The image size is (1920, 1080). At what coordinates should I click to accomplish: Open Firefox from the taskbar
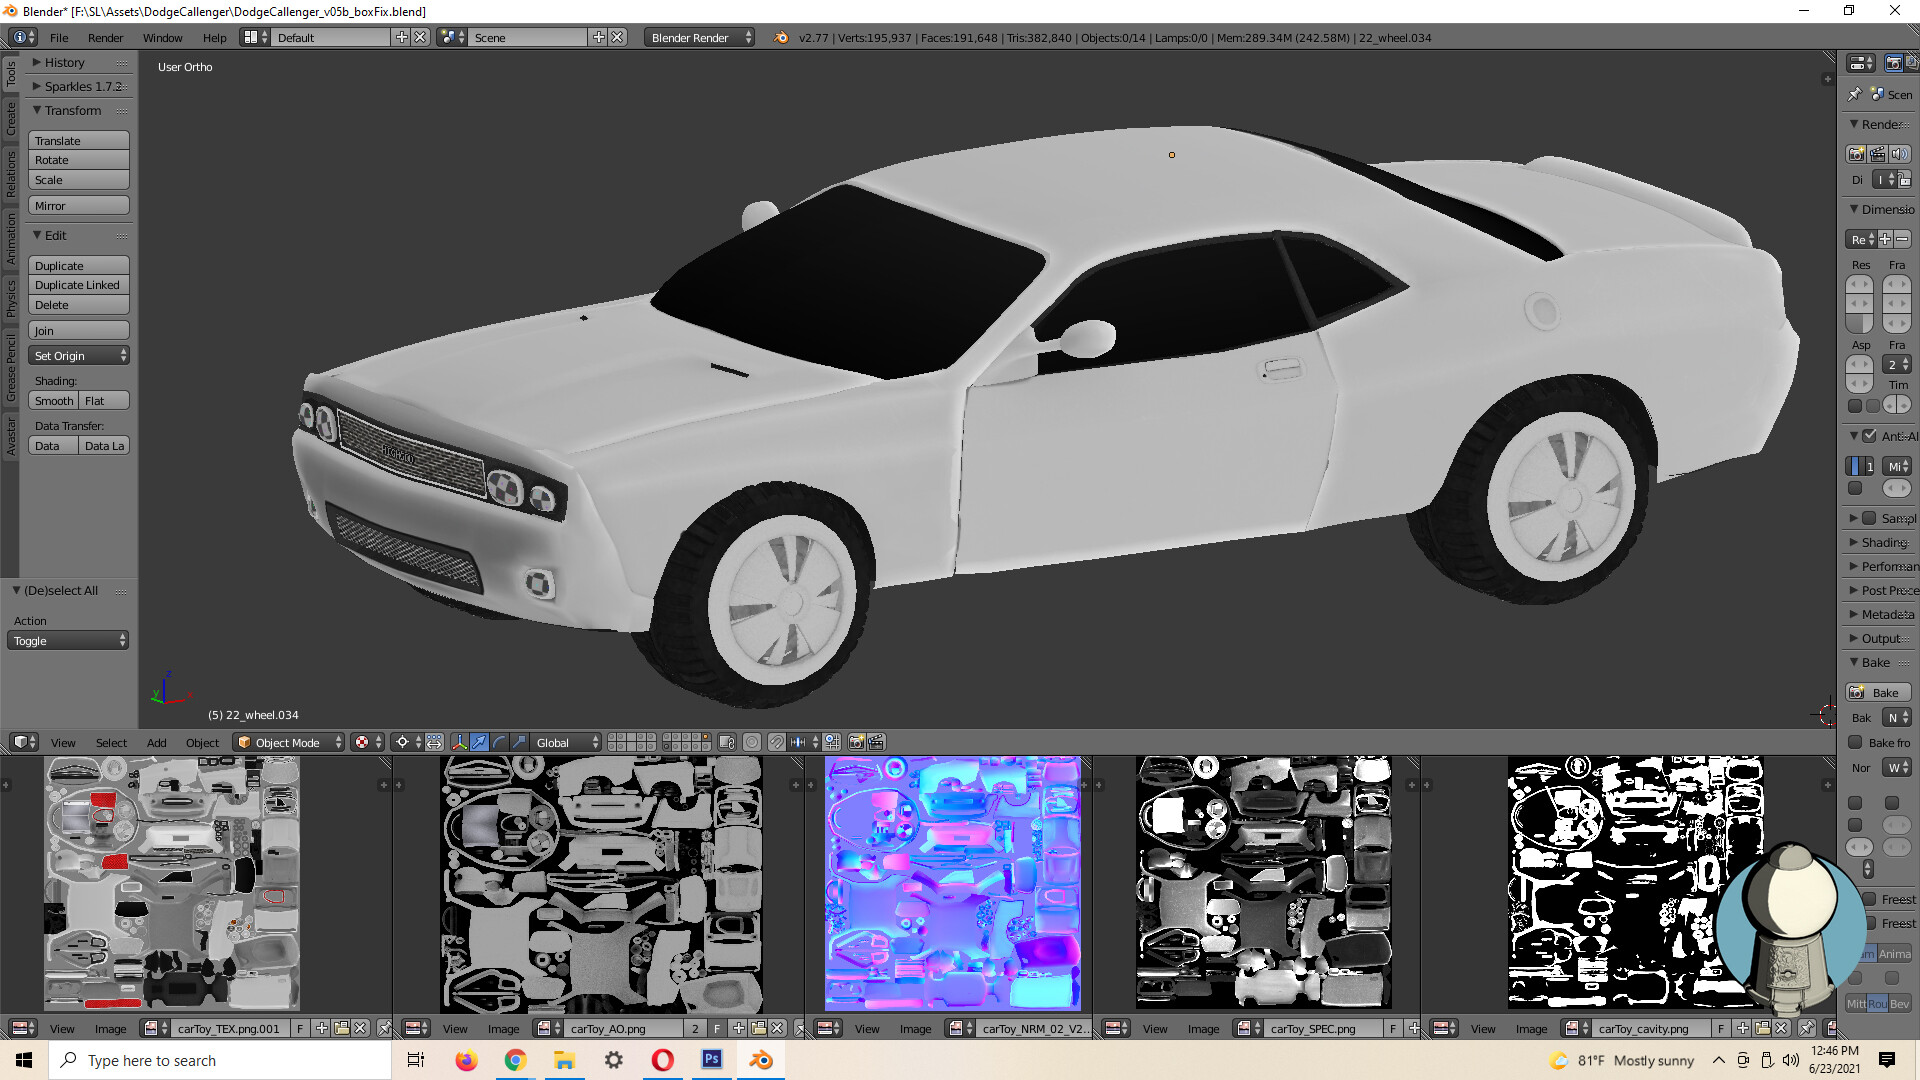tap(466, 1060)
